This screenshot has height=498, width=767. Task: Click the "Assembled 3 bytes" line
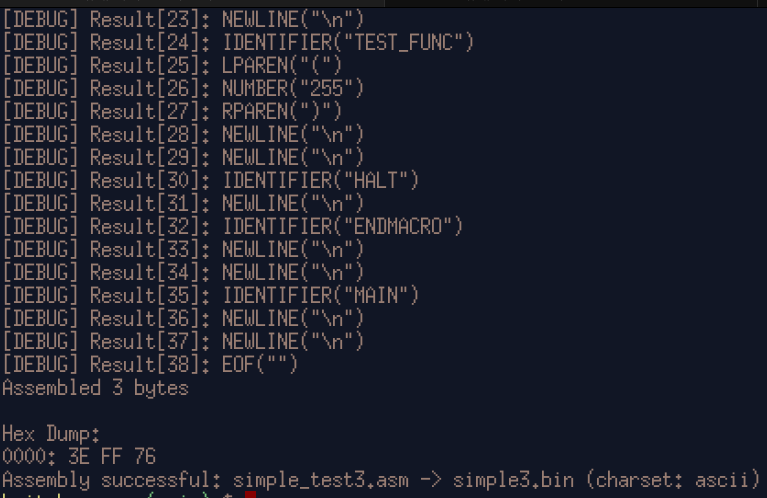pos(95,387)
